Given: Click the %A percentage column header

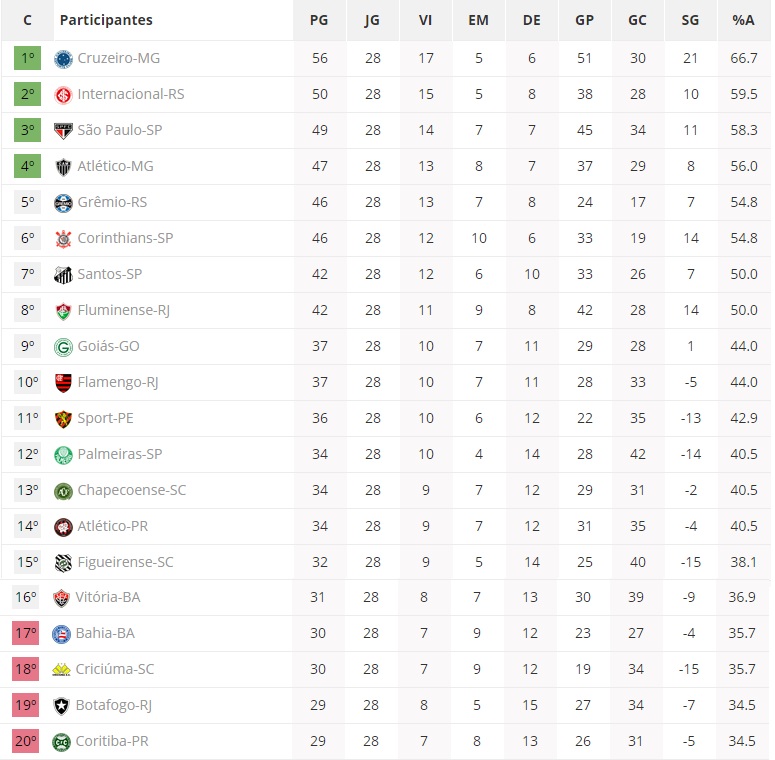Looking at the screenshot, I should [x=743, y=20].
